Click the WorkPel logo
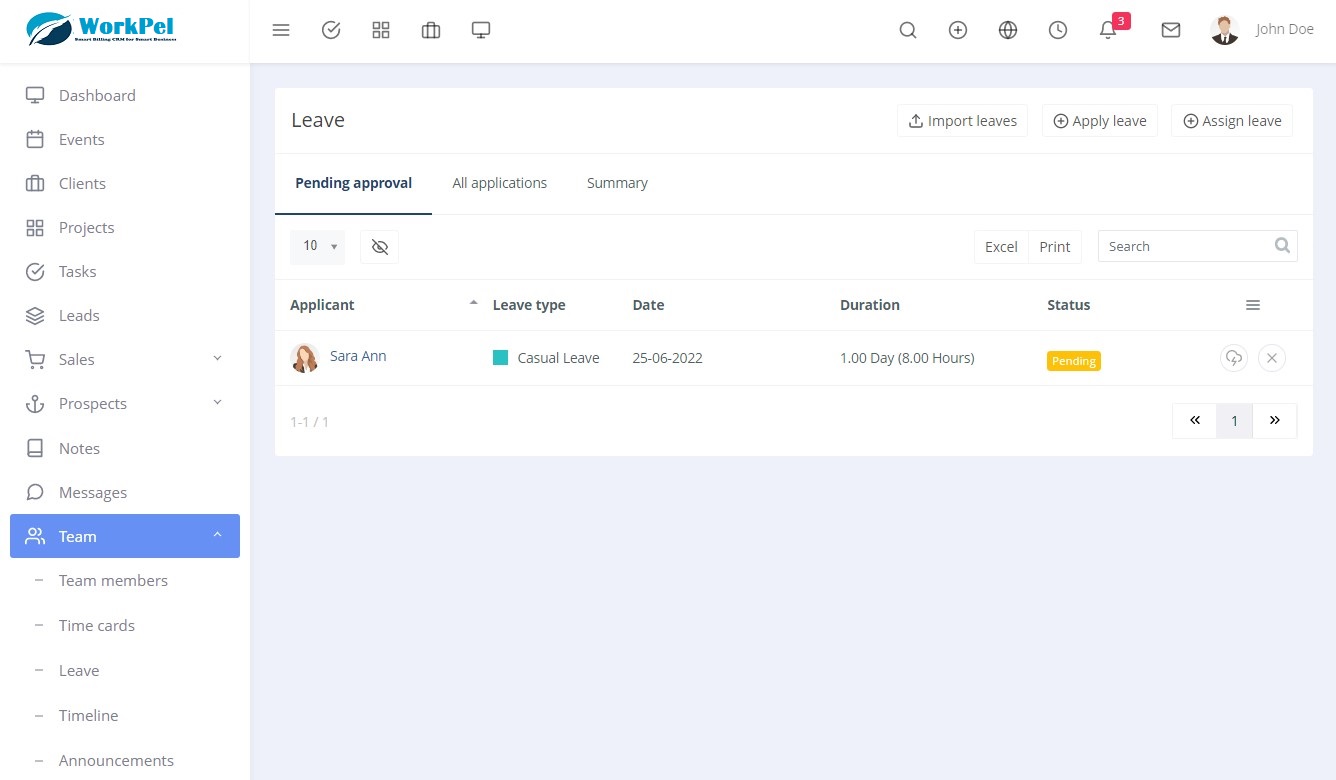1336x780 pixels. (x=102, y=29)
